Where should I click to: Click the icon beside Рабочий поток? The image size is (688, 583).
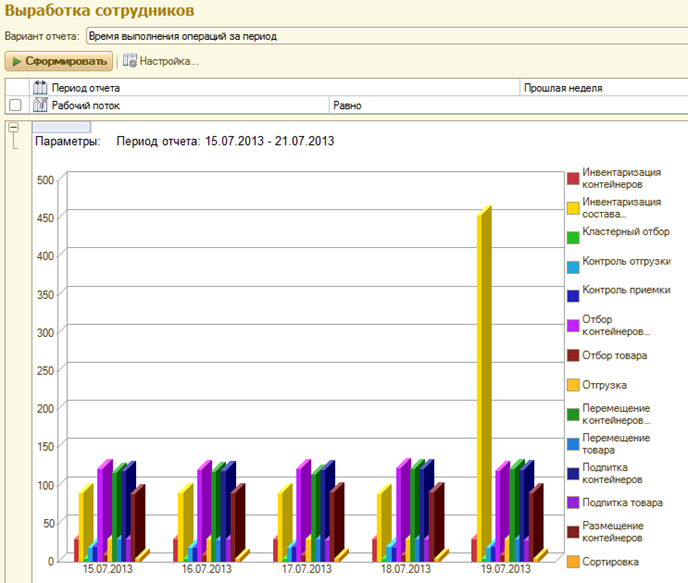click(40, 104)
